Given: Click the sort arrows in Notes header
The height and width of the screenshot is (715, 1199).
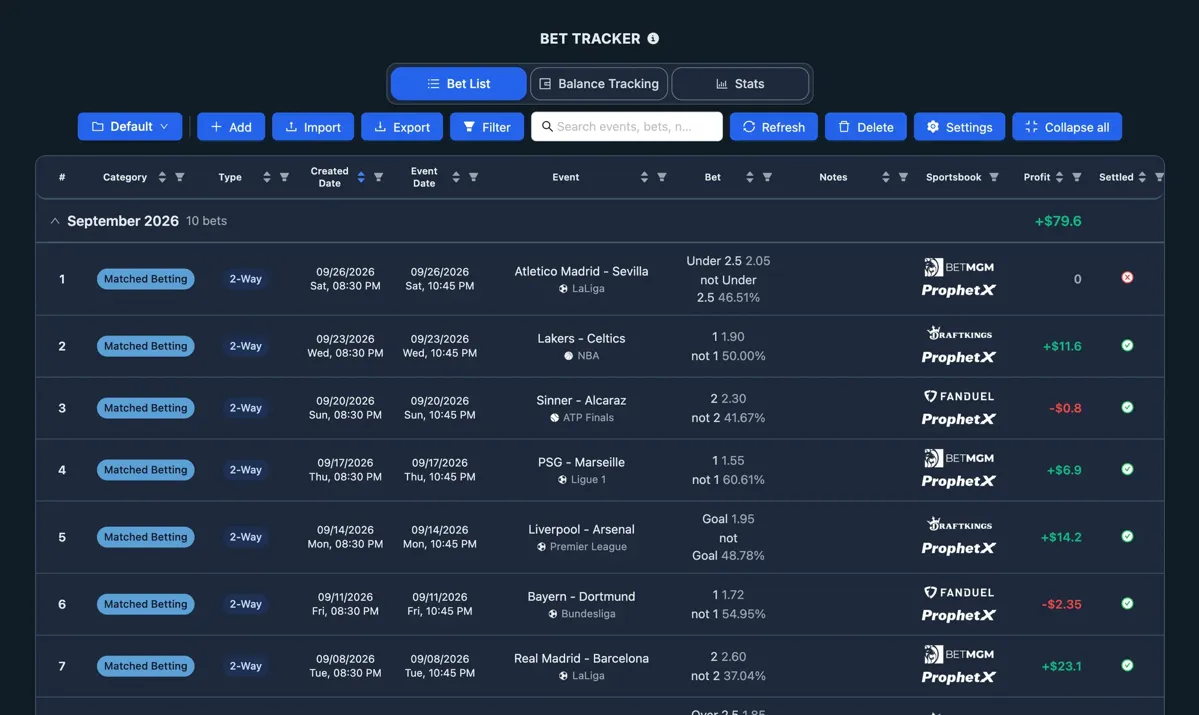Looking at the screenshot, I should point(885,177).
